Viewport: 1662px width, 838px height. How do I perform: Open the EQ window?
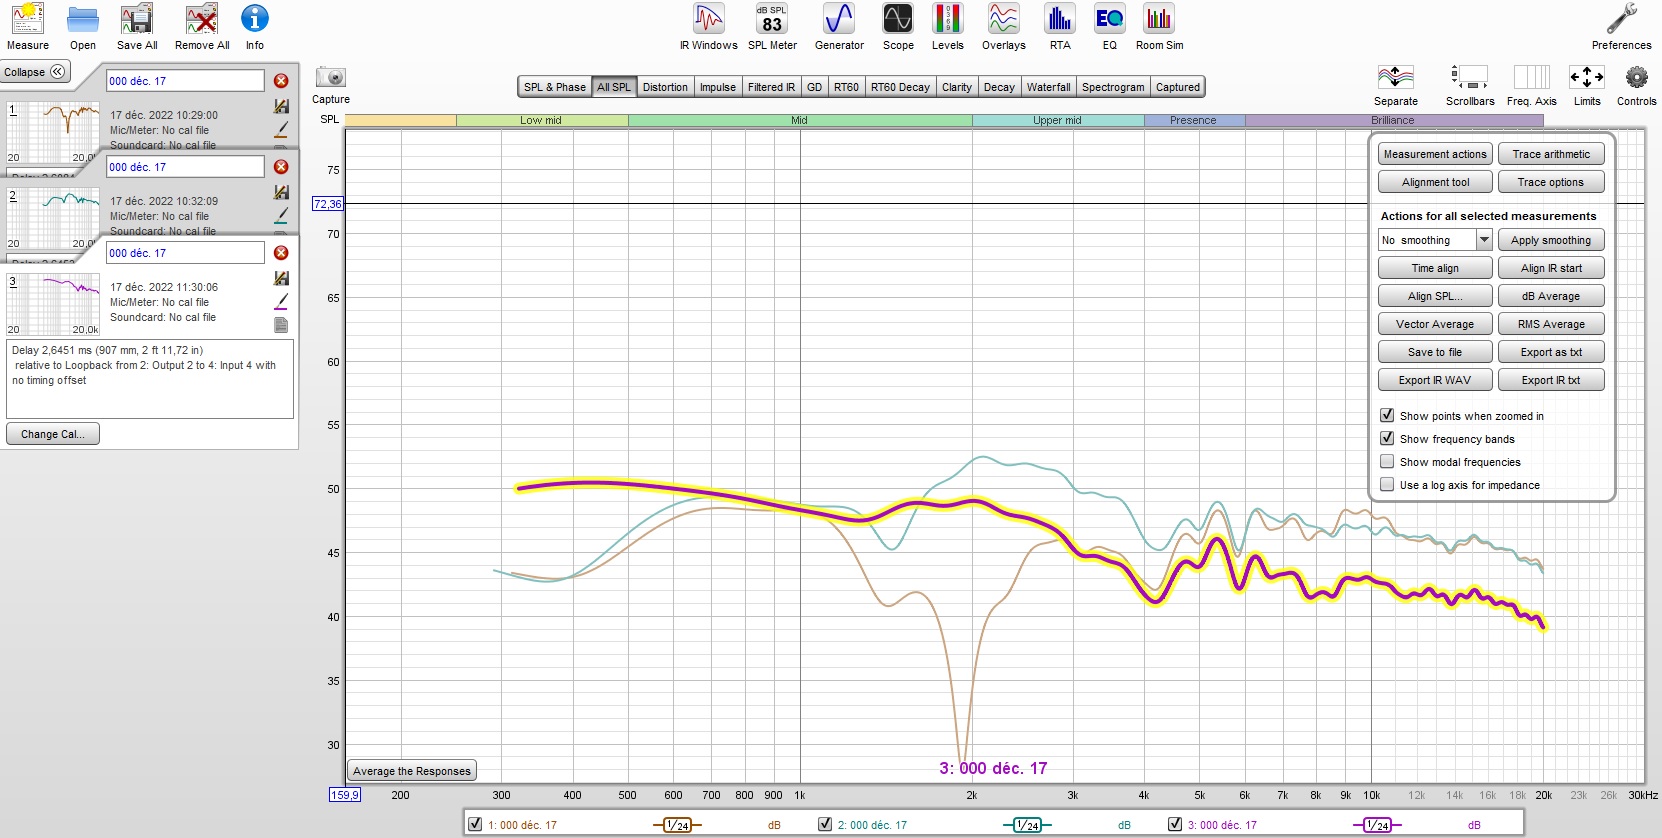(1109, 27)
